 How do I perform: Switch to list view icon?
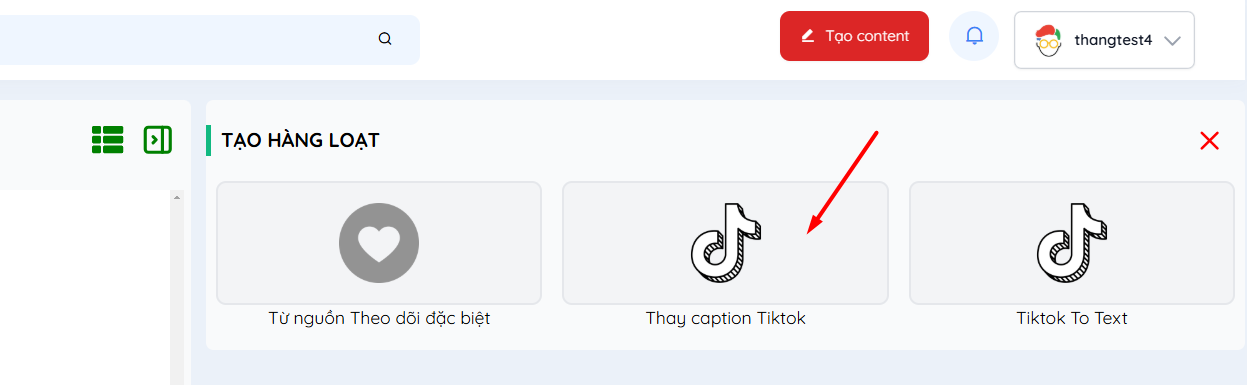(107, 140)
